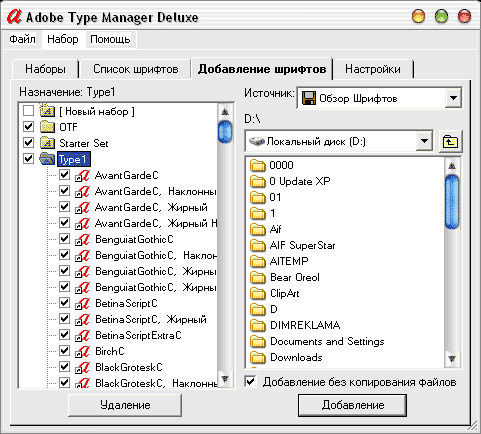Select the Type1 set label
481x434 pixels.
pos(73,159)
